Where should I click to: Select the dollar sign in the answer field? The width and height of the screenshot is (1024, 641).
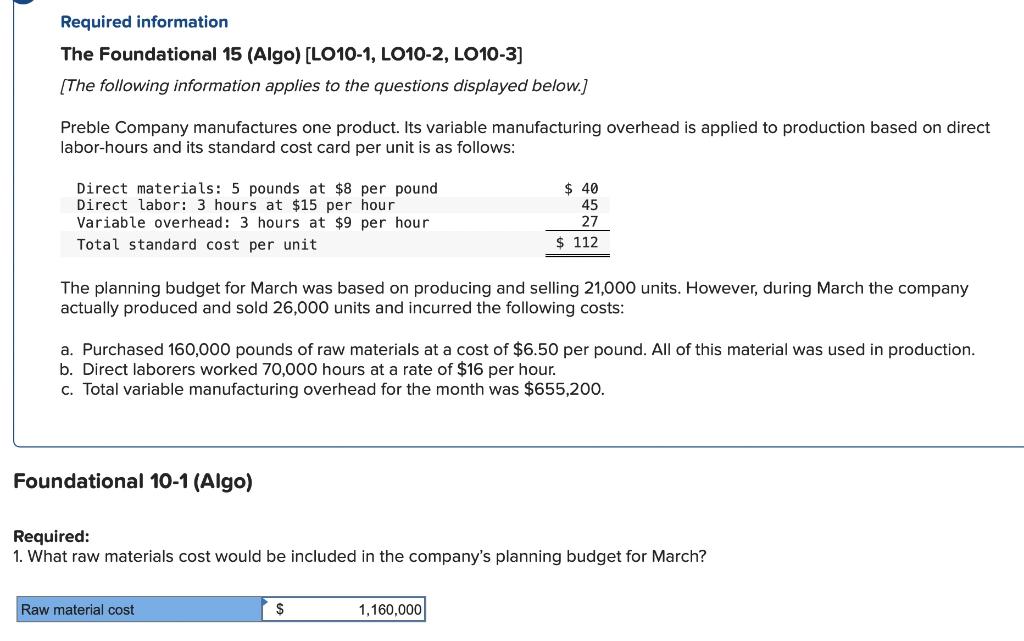tap(281, 608)
